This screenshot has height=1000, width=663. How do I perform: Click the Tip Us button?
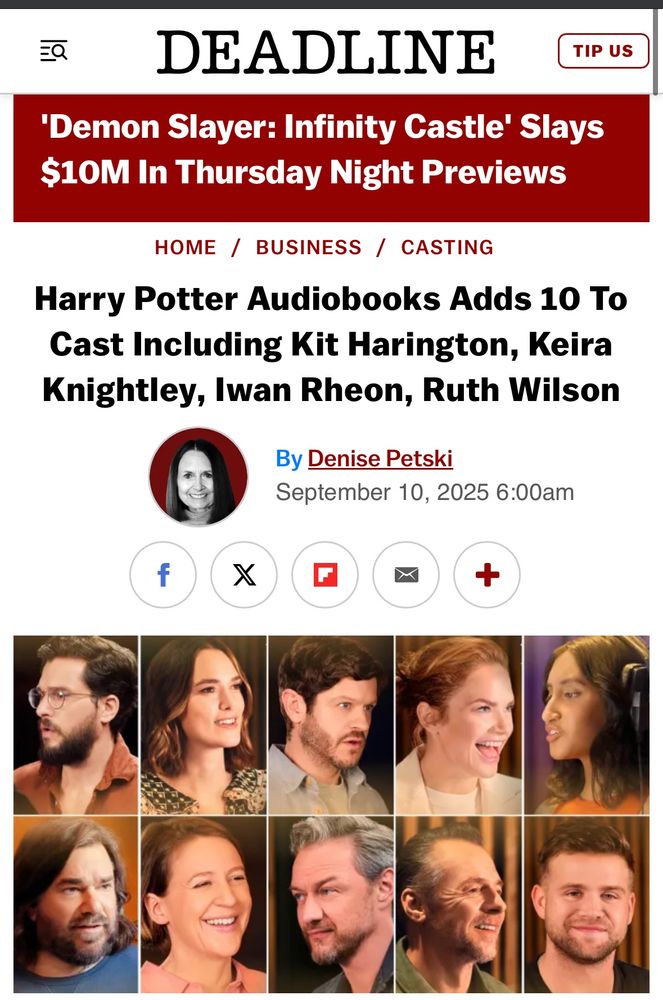coord(603,51)
